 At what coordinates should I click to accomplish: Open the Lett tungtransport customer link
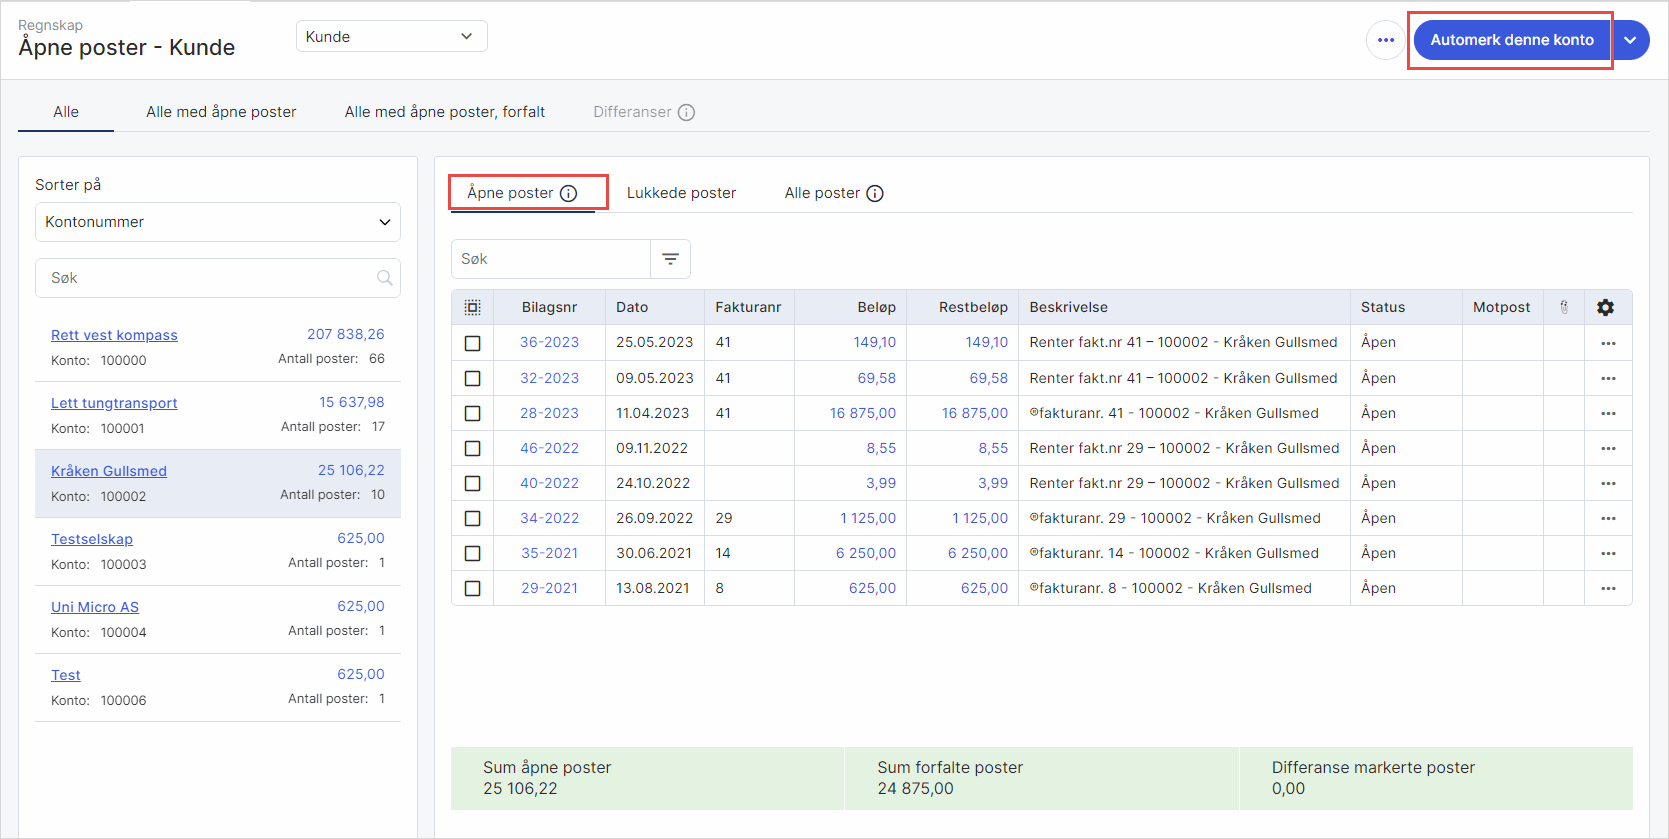114,403
